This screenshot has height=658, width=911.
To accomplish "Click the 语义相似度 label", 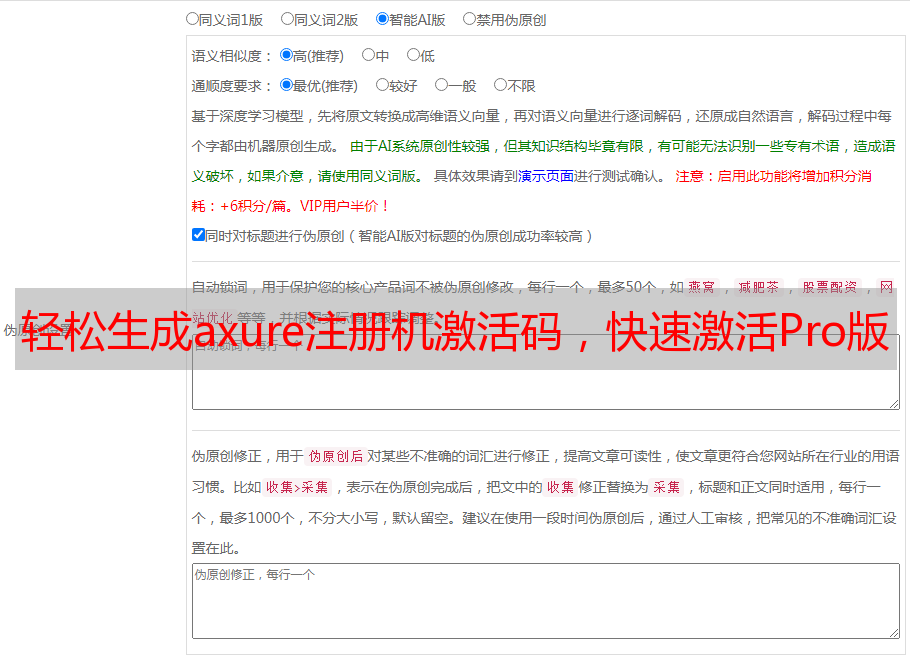I will coord(231,56).
